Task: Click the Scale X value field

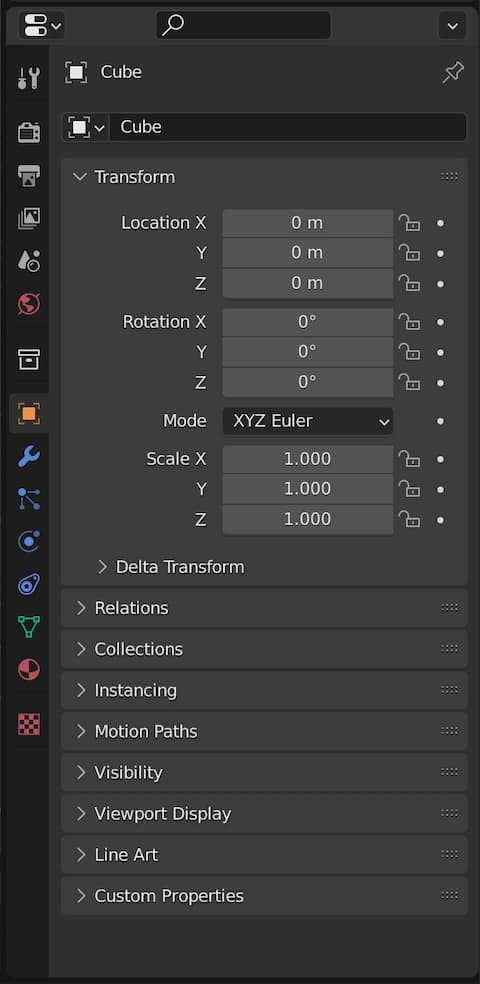Action: pos(307,459)
